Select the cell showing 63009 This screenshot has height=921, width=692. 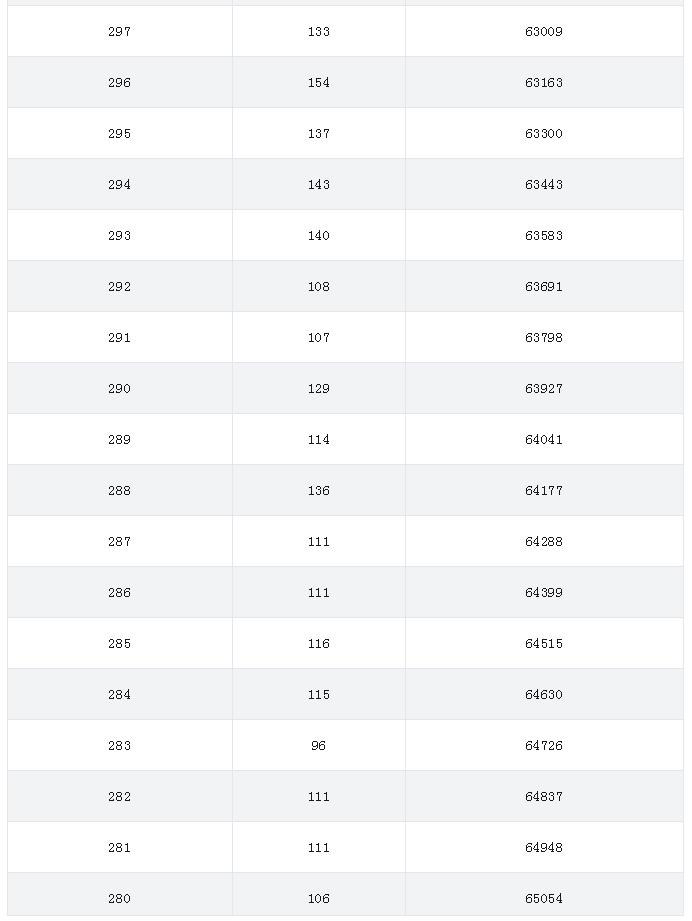pyautogui.click(x=544, y=32)
